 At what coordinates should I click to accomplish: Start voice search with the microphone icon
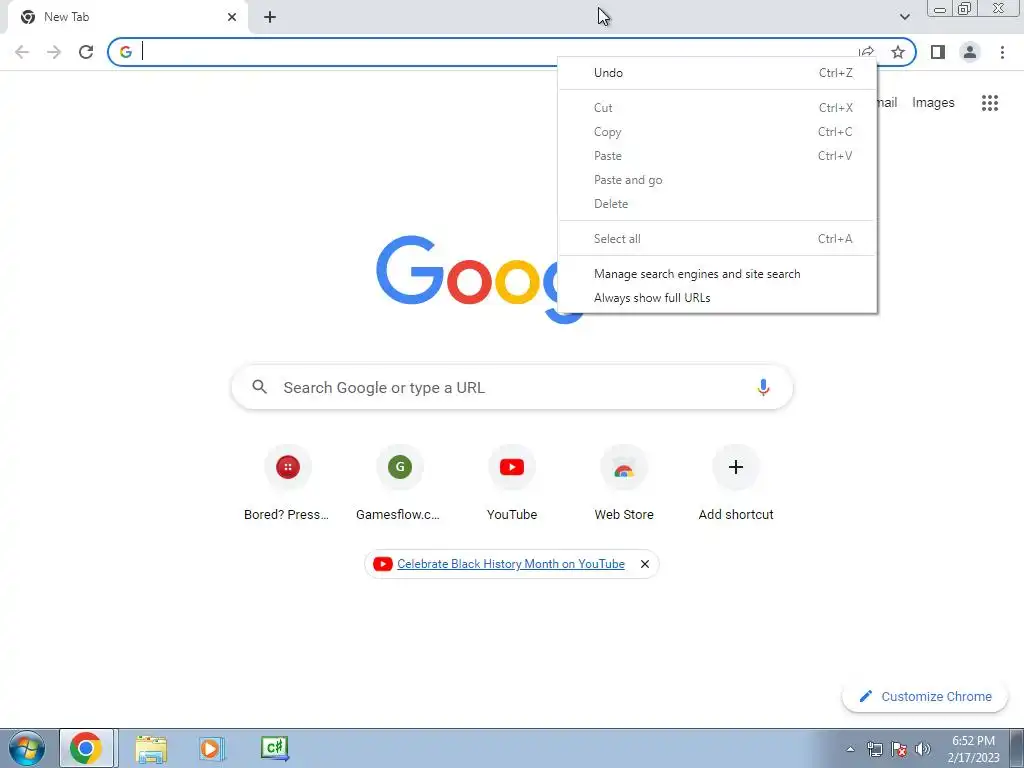tap(763, 387)
